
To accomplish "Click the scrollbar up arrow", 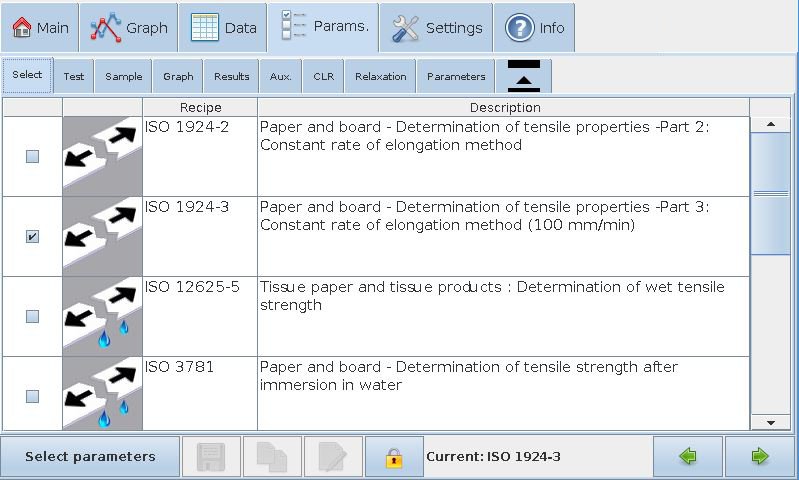I will point(770,124).
